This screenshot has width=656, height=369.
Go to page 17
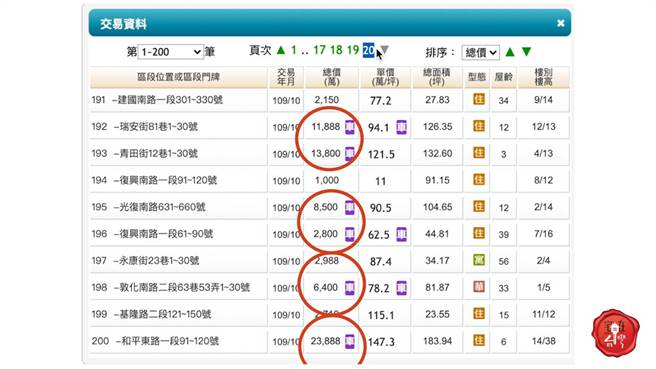click(319, 51)
